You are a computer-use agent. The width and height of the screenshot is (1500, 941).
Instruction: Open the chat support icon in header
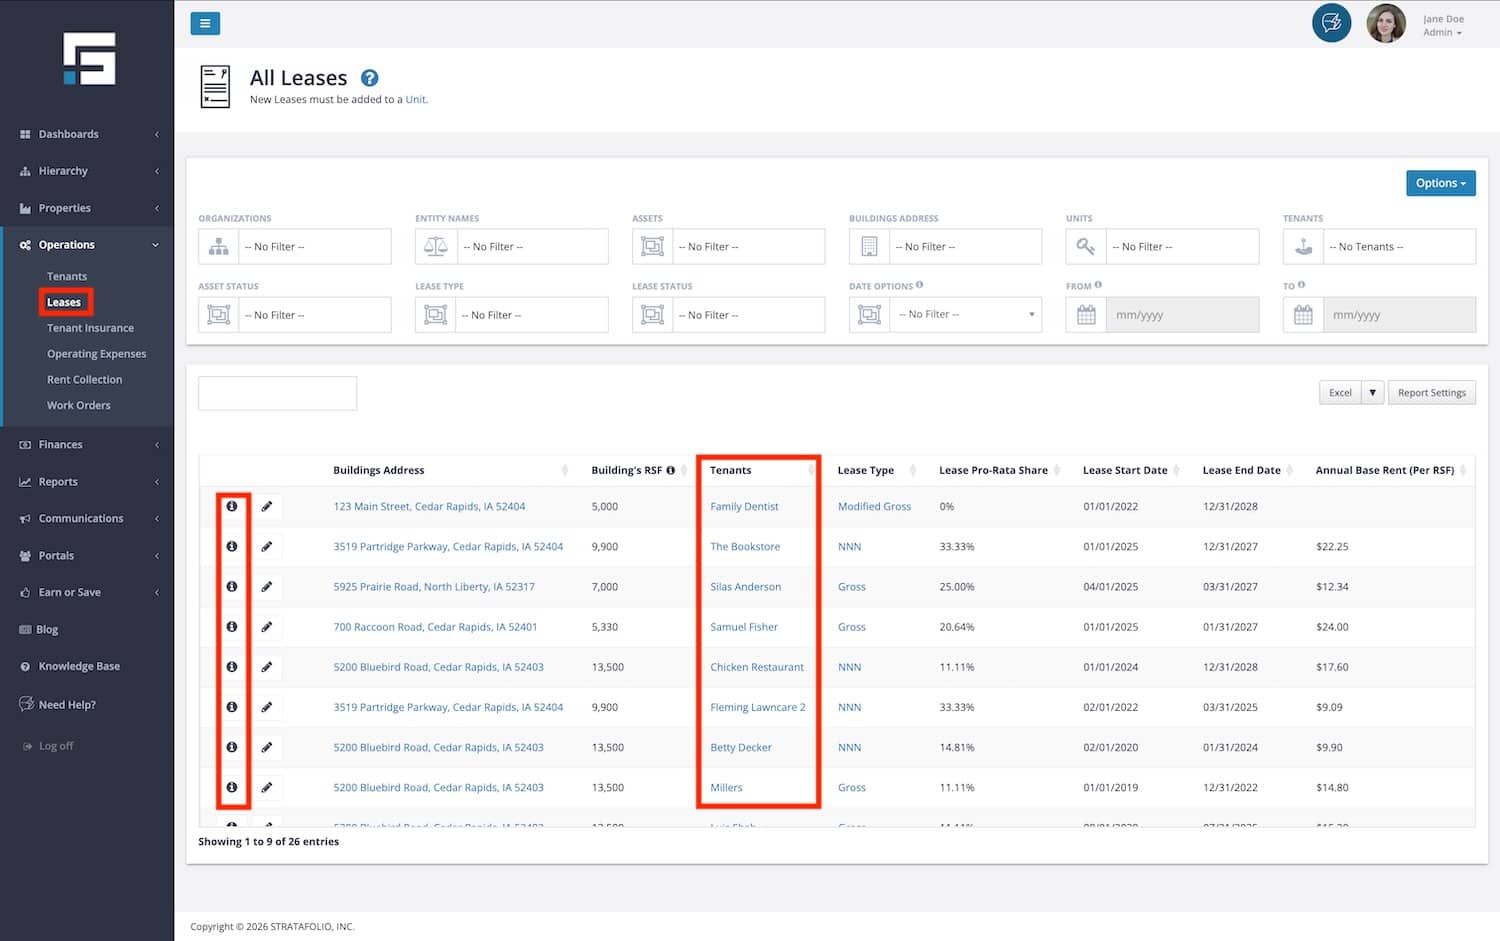coord(1331,23)
